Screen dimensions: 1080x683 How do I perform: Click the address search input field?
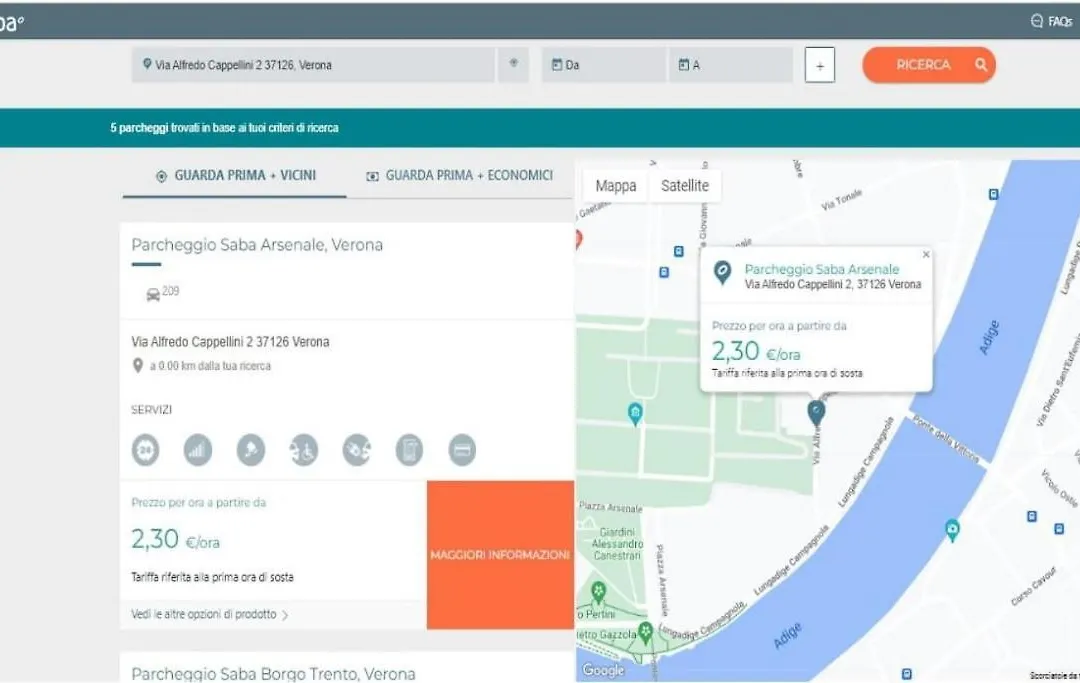[313, 65]
